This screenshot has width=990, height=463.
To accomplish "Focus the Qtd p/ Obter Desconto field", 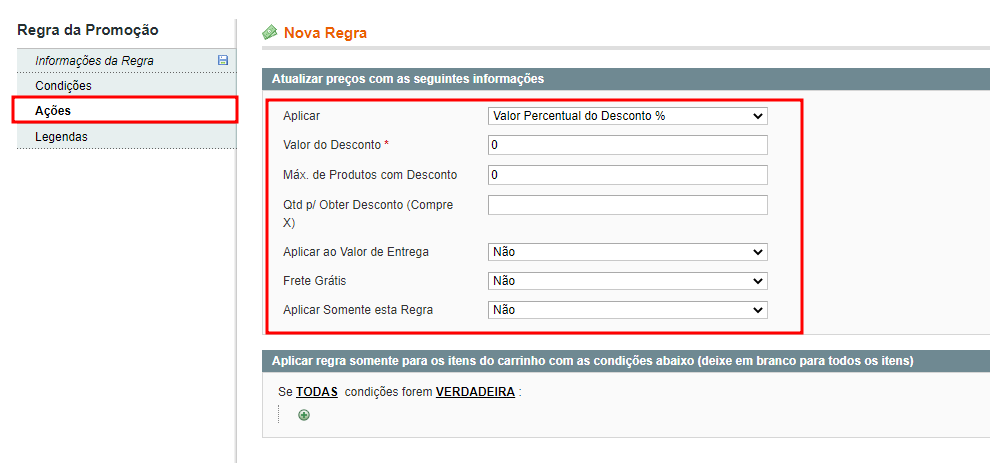I will click(628, 205).
